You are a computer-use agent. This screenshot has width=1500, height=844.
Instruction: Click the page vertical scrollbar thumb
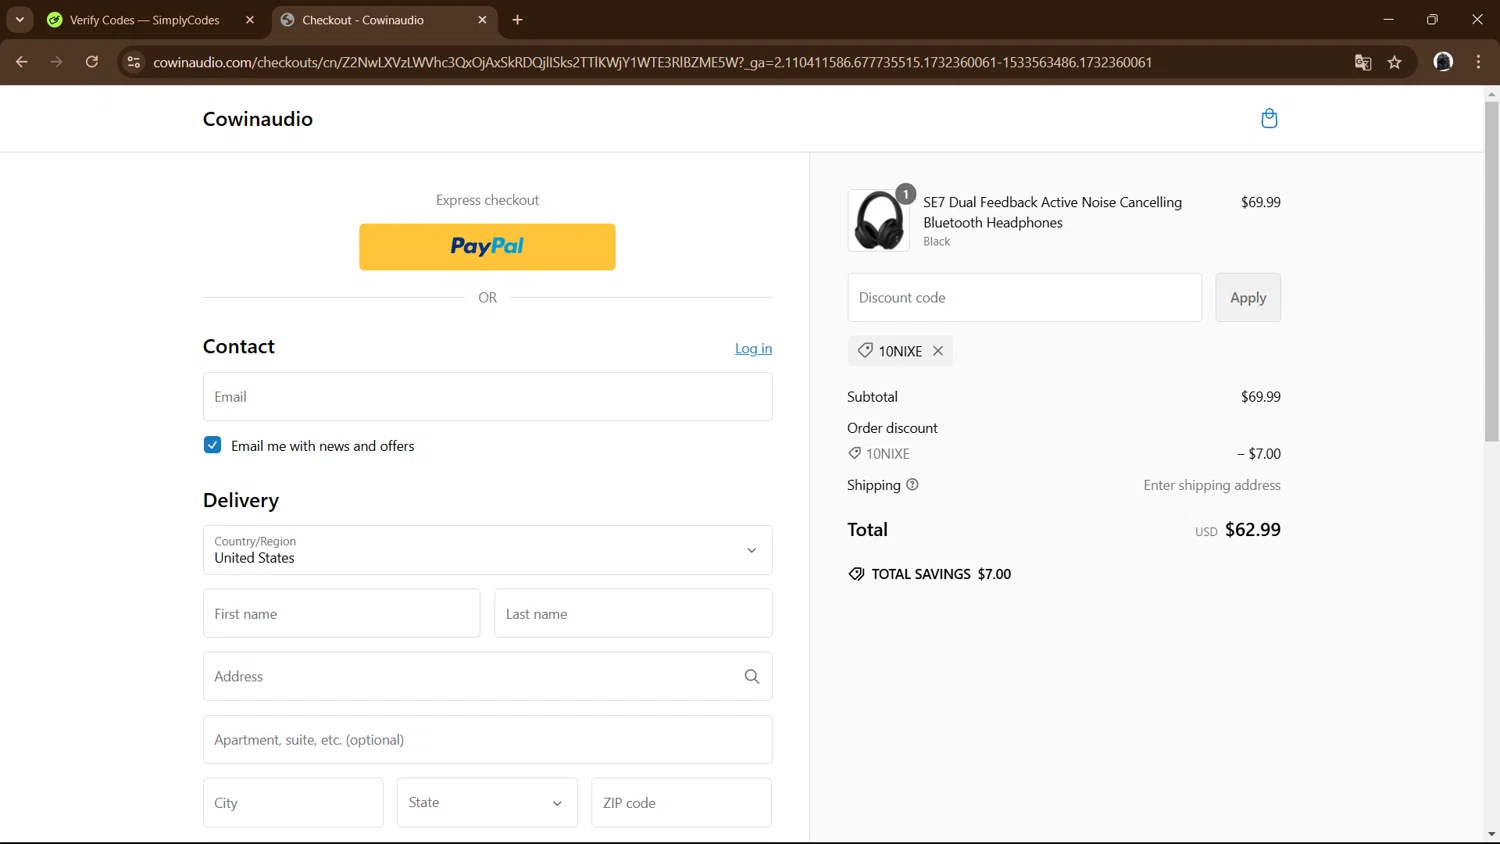coord(1491,272)
